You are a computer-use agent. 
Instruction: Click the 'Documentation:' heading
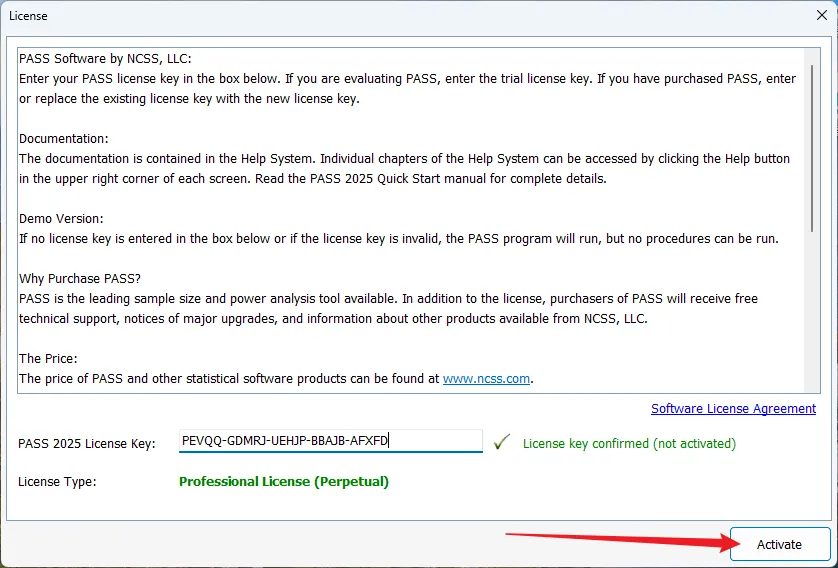(64, 139)
